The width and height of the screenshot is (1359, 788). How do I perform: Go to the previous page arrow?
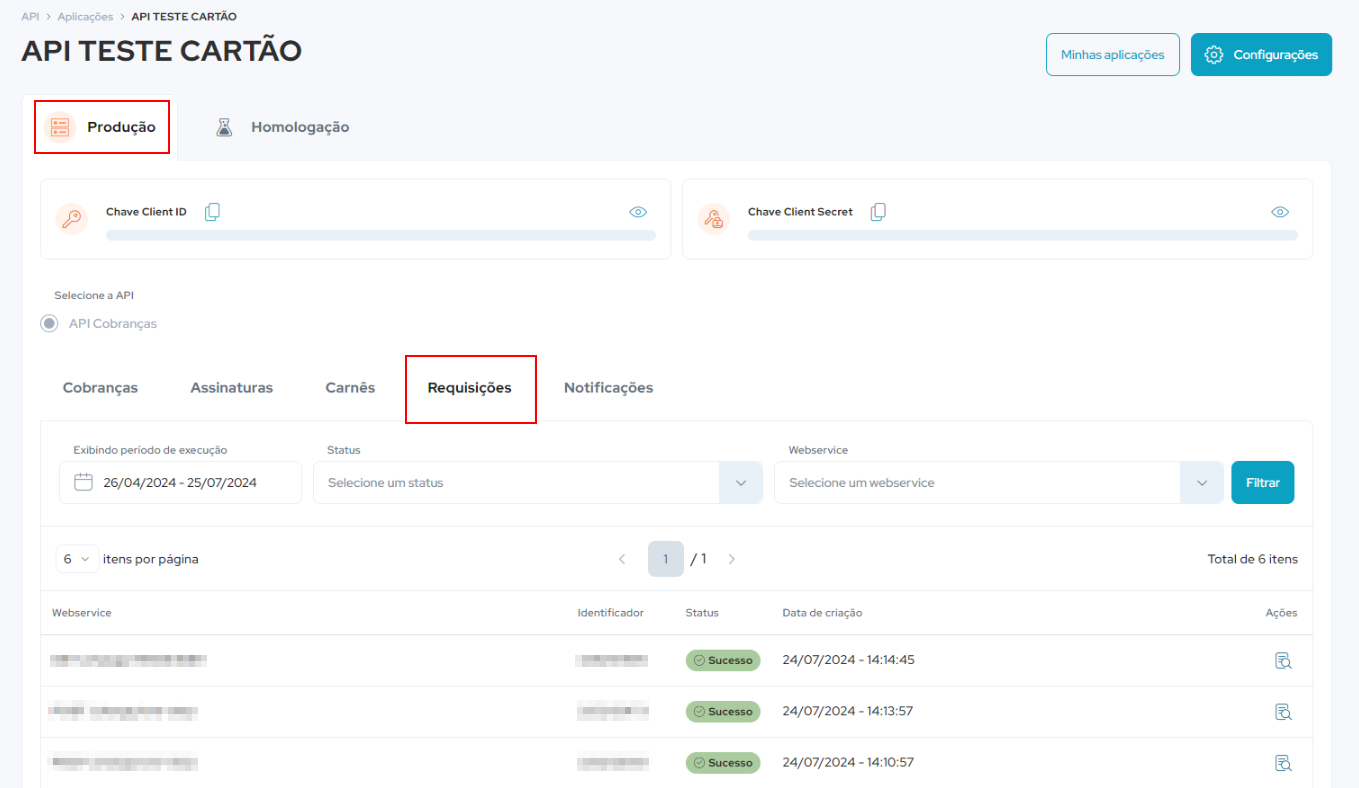(x=622, y=559)
